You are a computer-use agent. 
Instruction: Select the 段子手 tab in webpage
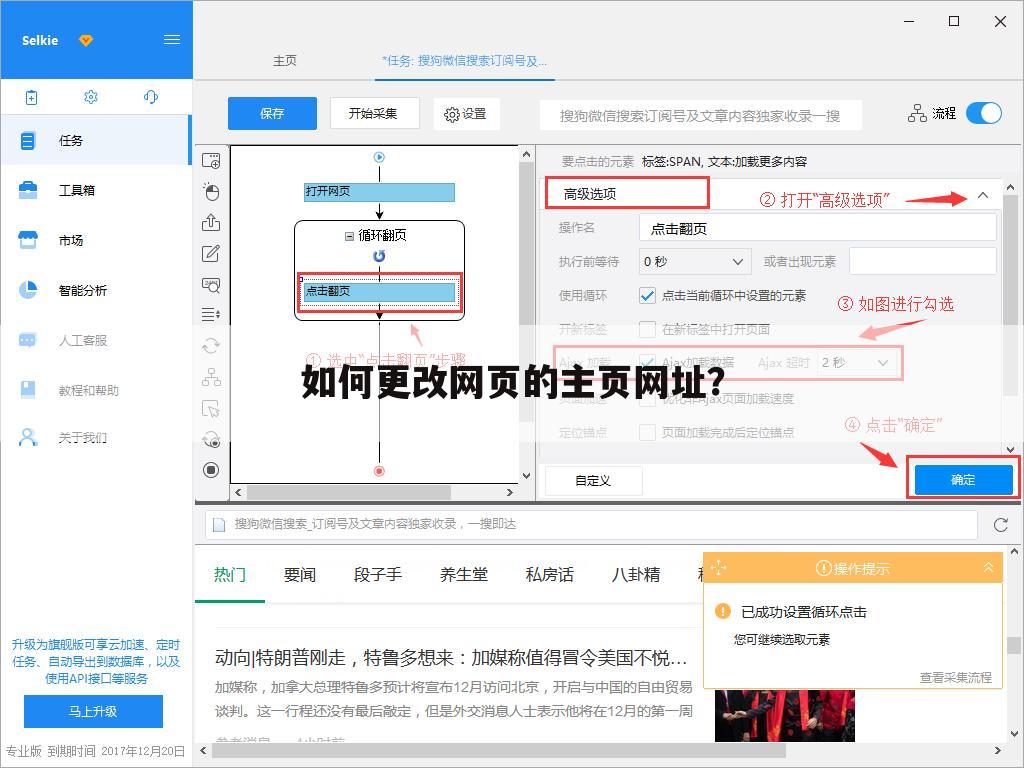click(x=377, y=575)
